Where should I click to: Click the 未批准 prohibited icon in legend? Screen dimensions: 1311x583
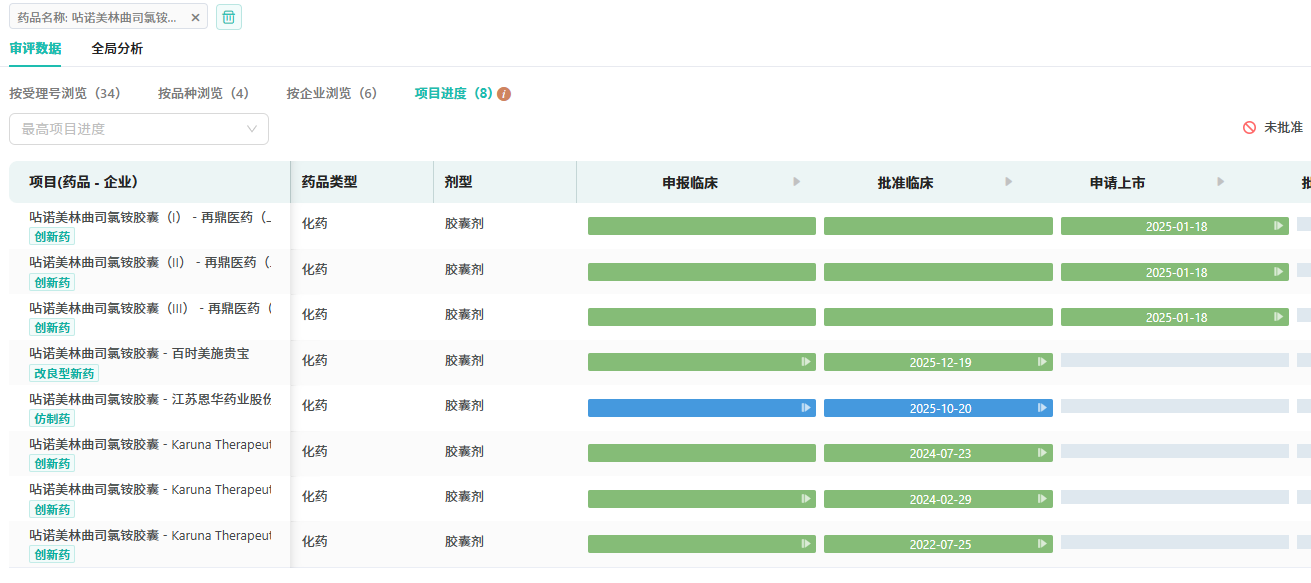1249,128
